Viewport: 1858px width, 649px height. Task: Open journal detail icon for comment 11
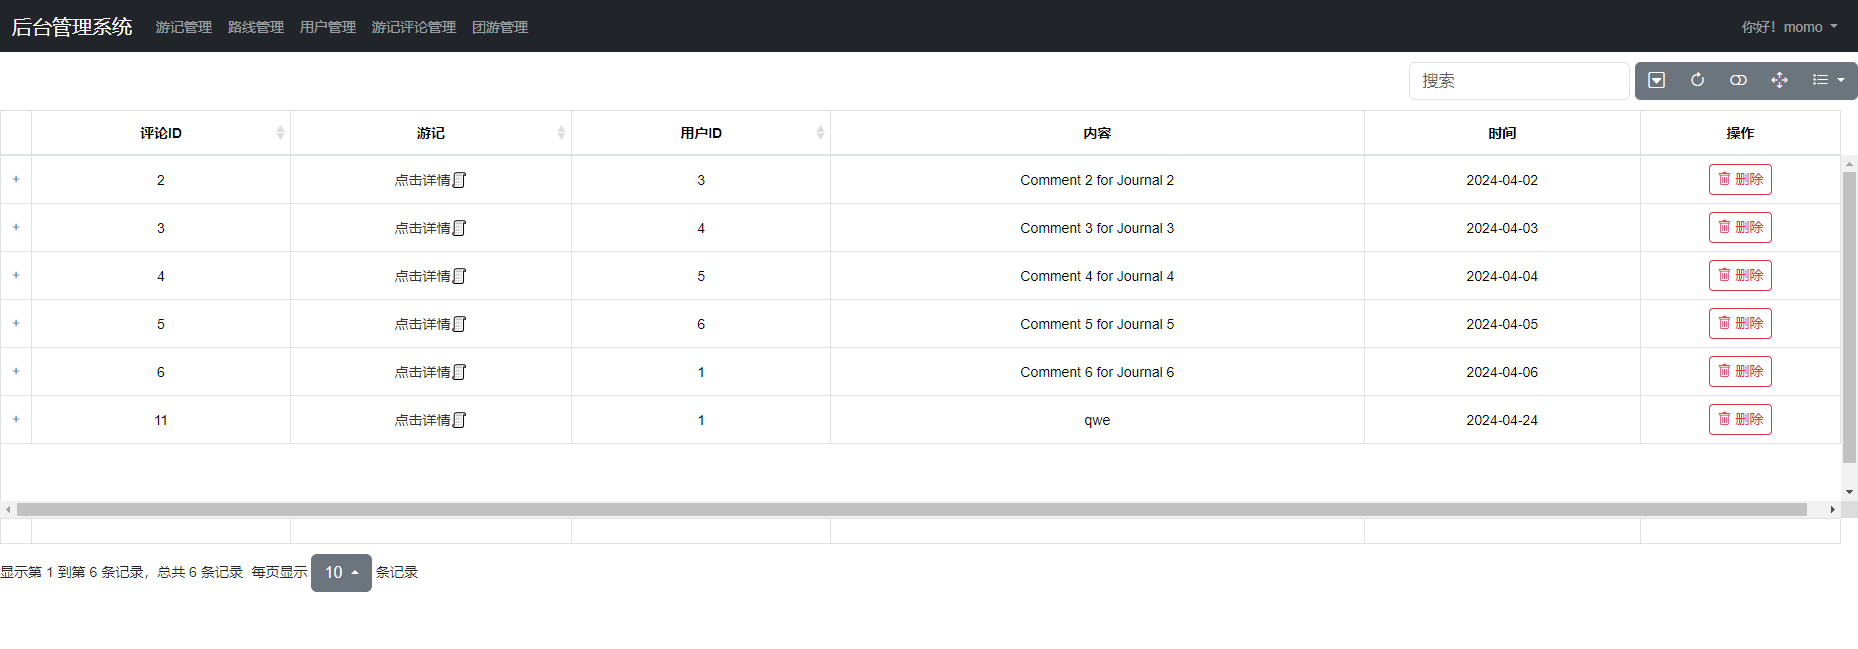coord(459,420)
